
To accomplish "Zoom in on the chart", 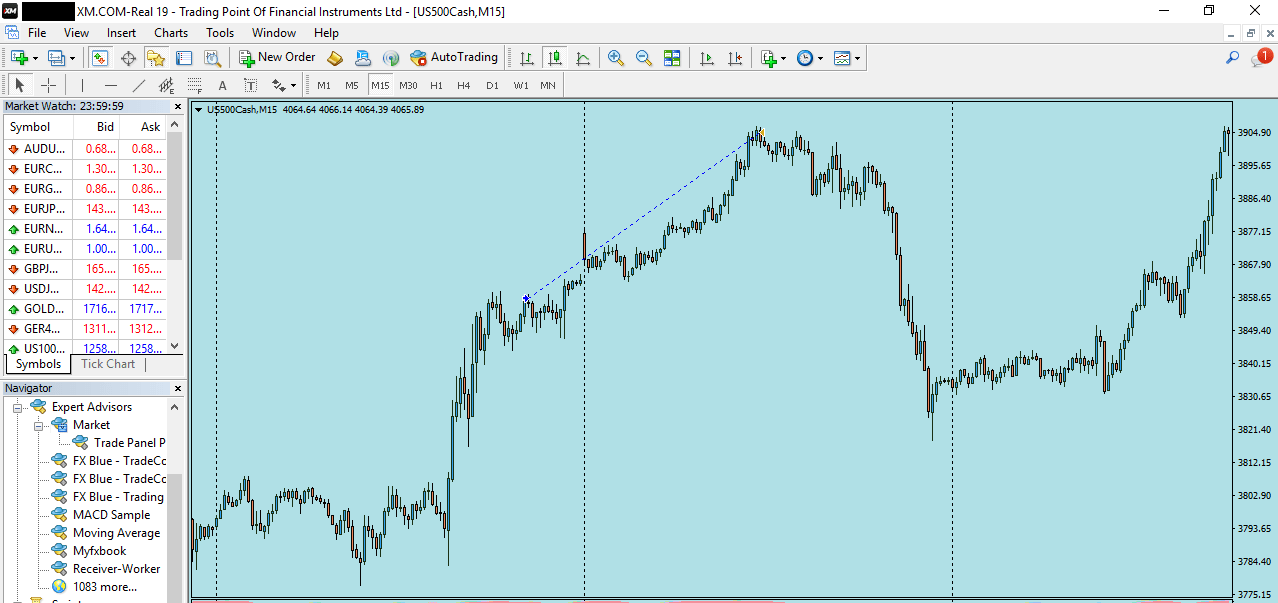I will click(x=616, y=58).
